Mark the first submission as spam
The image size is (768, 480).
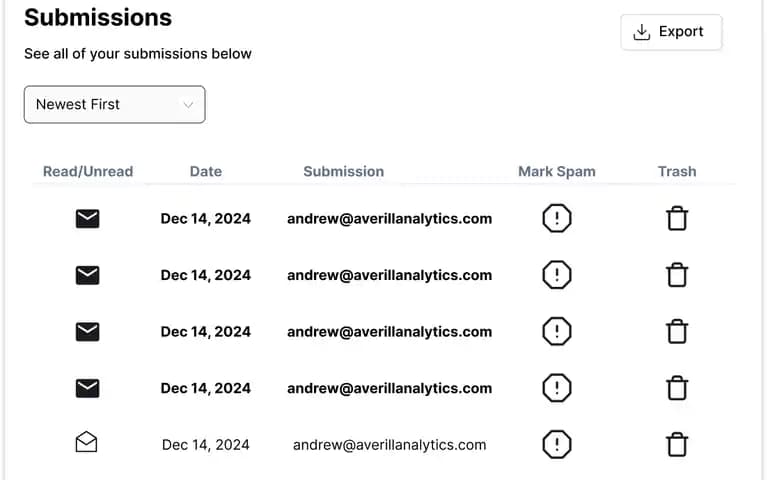(x=557, y=218)
